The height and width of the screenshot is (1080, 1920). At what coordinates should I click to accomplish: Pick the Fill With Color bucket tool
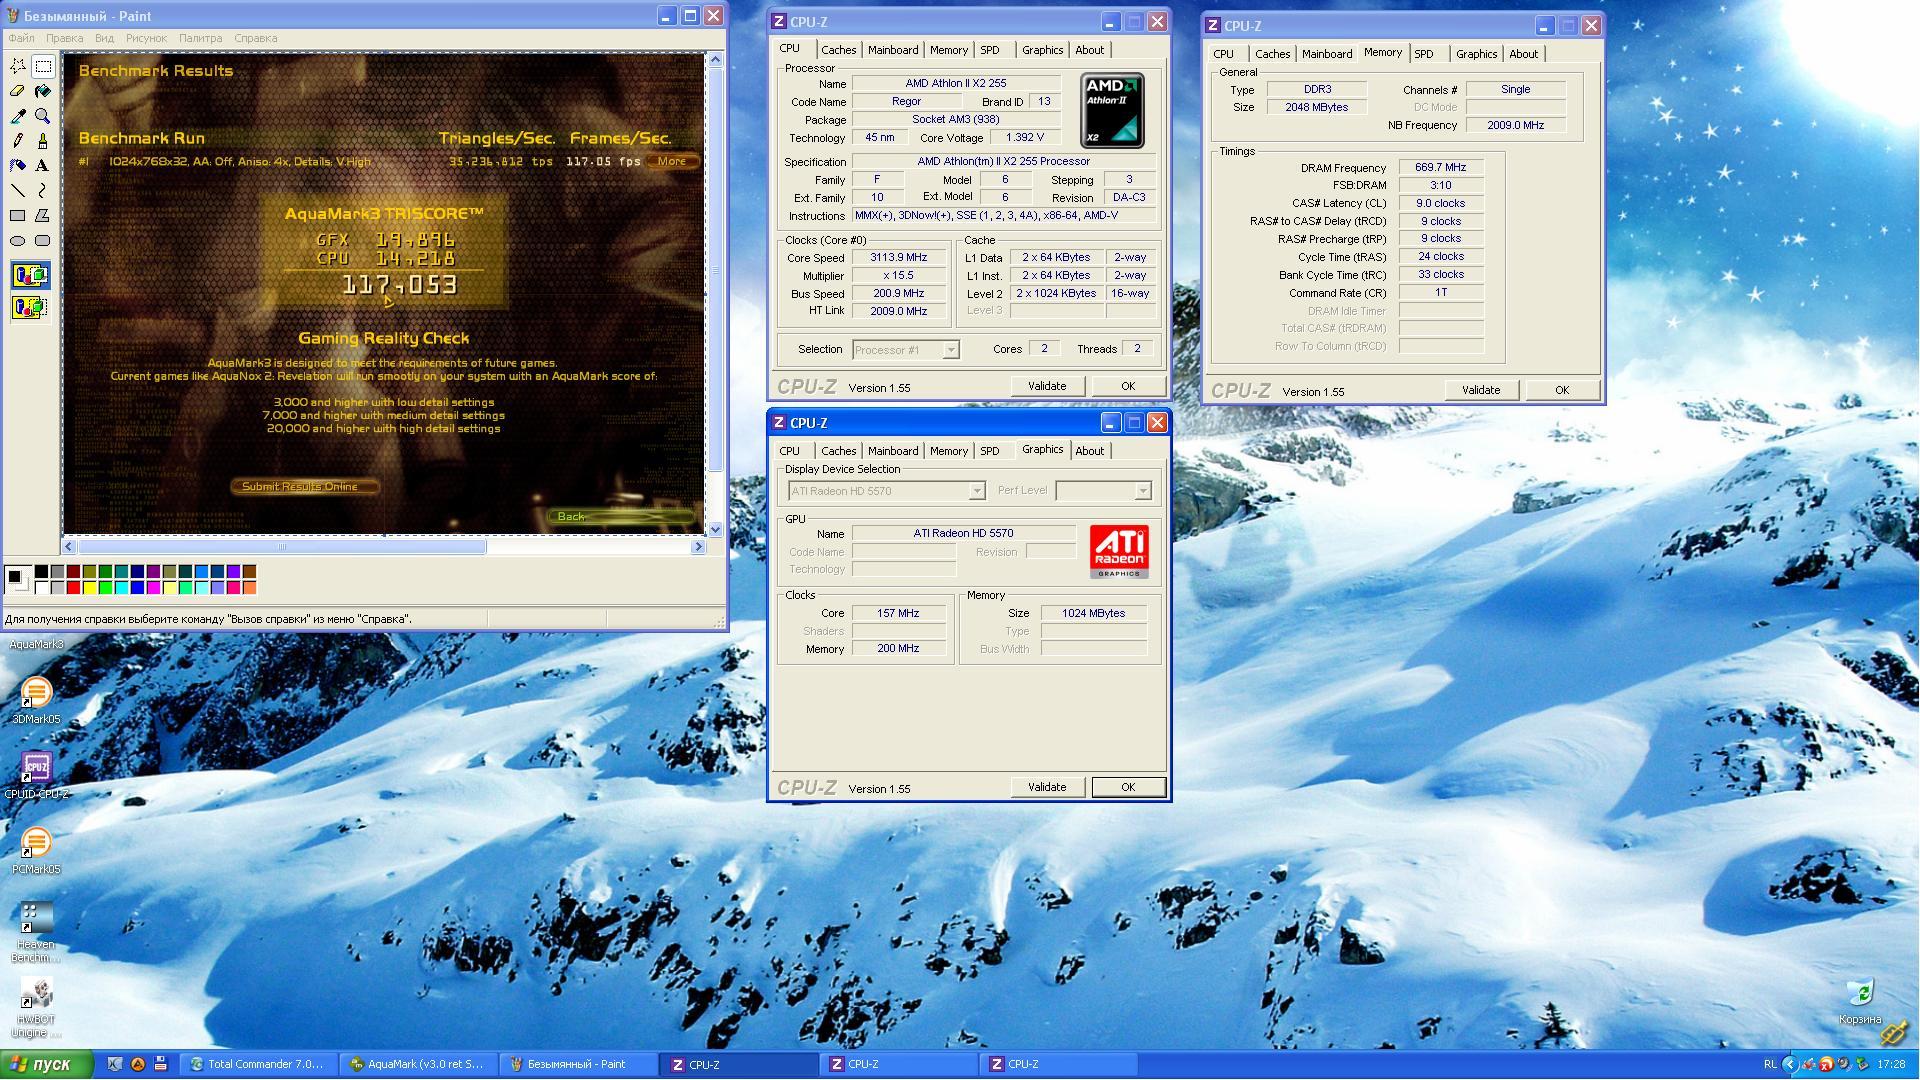pyautogui.click(x=43, y=91)
